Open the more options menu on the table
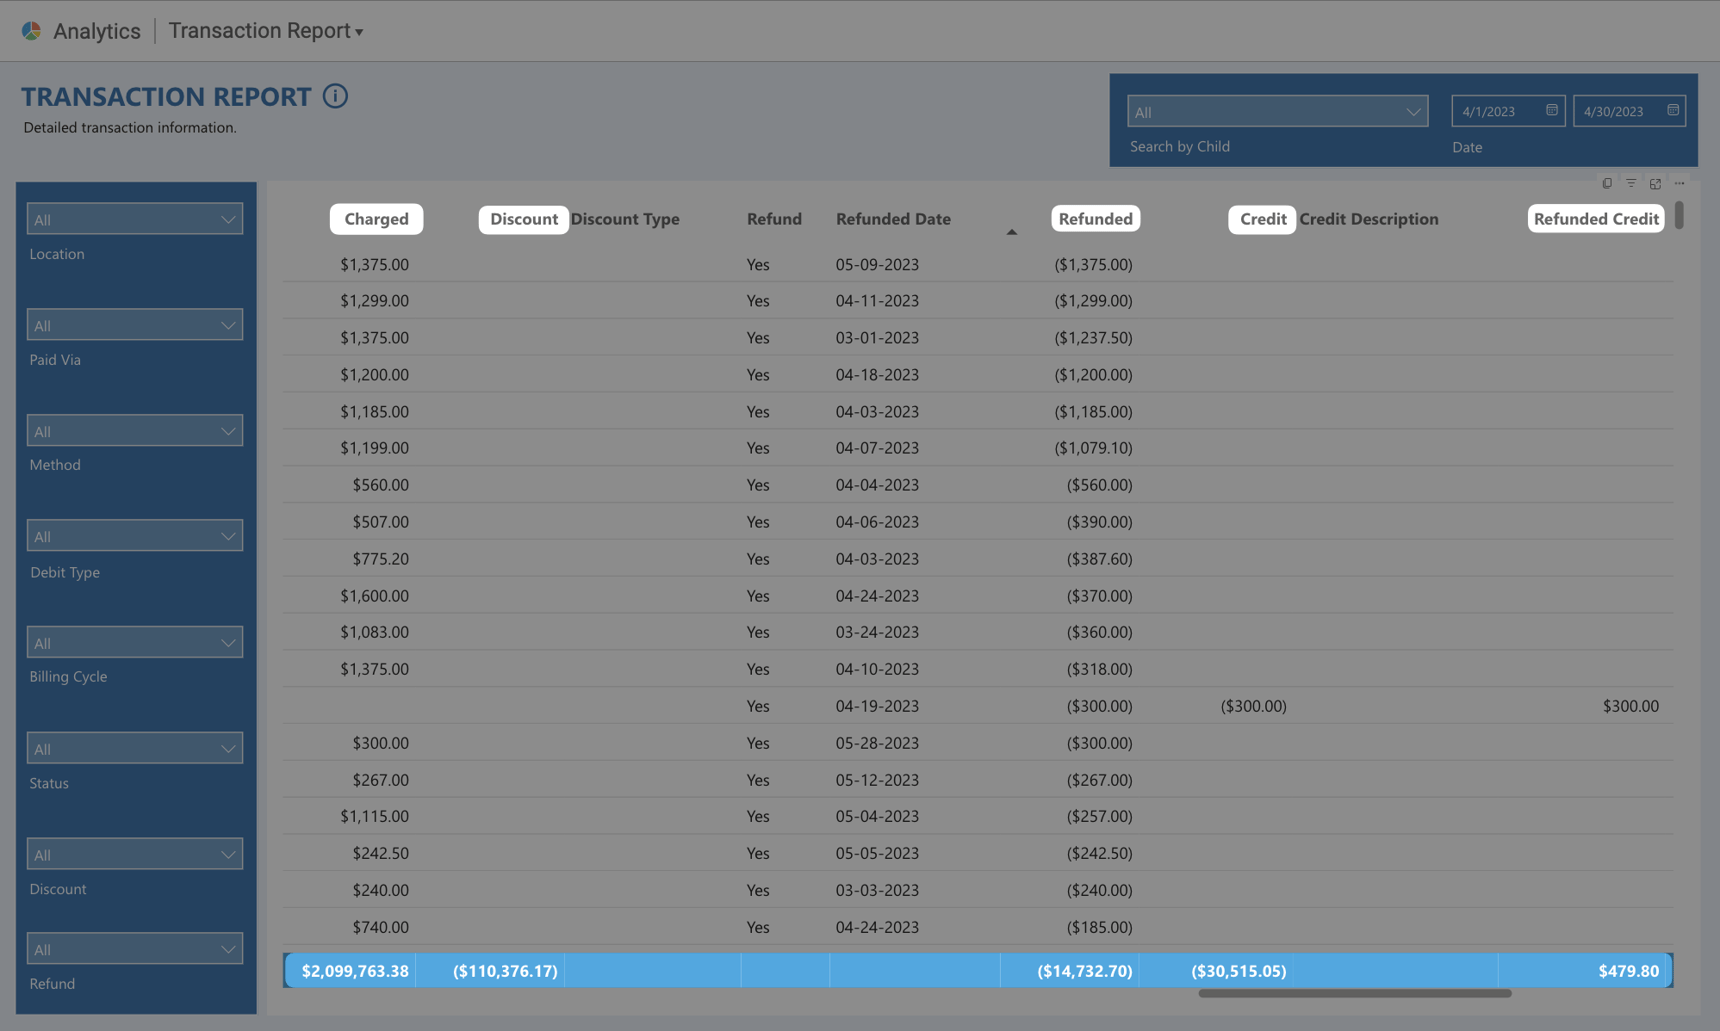Image resolution: width=1720 pixels, height=1031 pixels. coord(1680,183)
